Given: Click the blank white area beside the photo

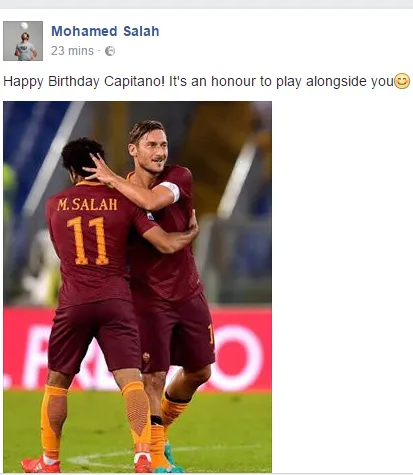Looking at the screenshot, I should point(342,287).
